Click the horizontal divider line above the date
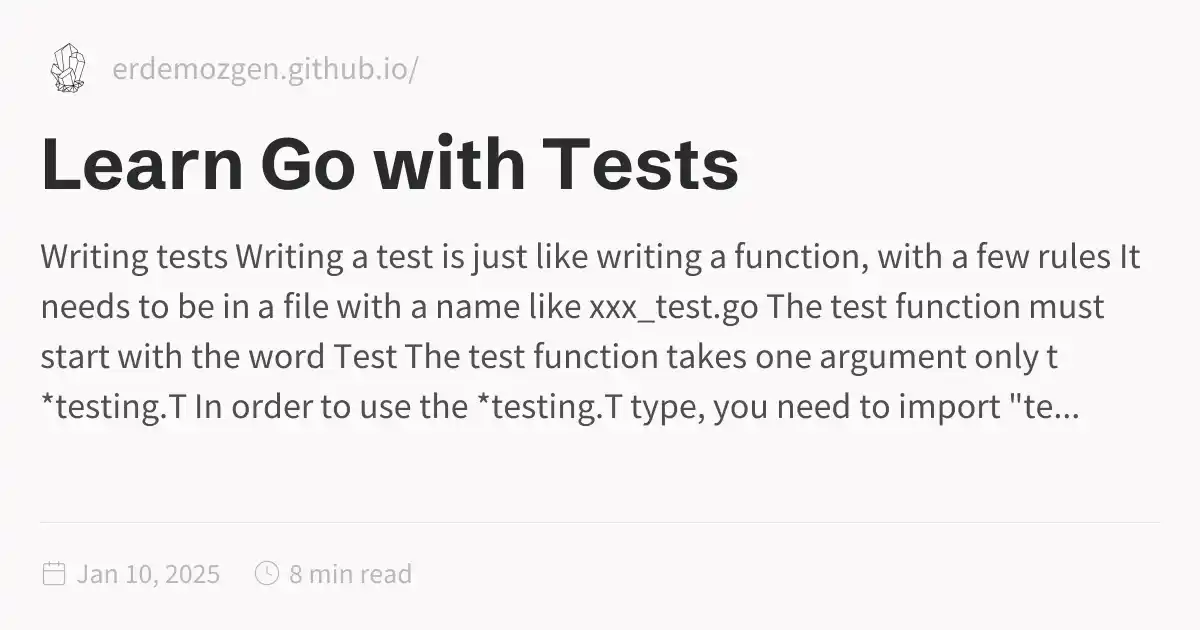Image resolution: width=1200 pixels, height=630 pixels. point(600,522)
